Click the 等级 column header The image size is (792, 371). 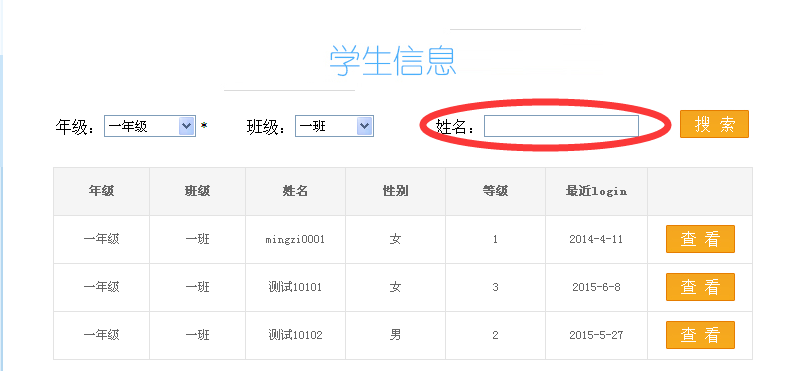pyautogui.click(x=496, y=191)
